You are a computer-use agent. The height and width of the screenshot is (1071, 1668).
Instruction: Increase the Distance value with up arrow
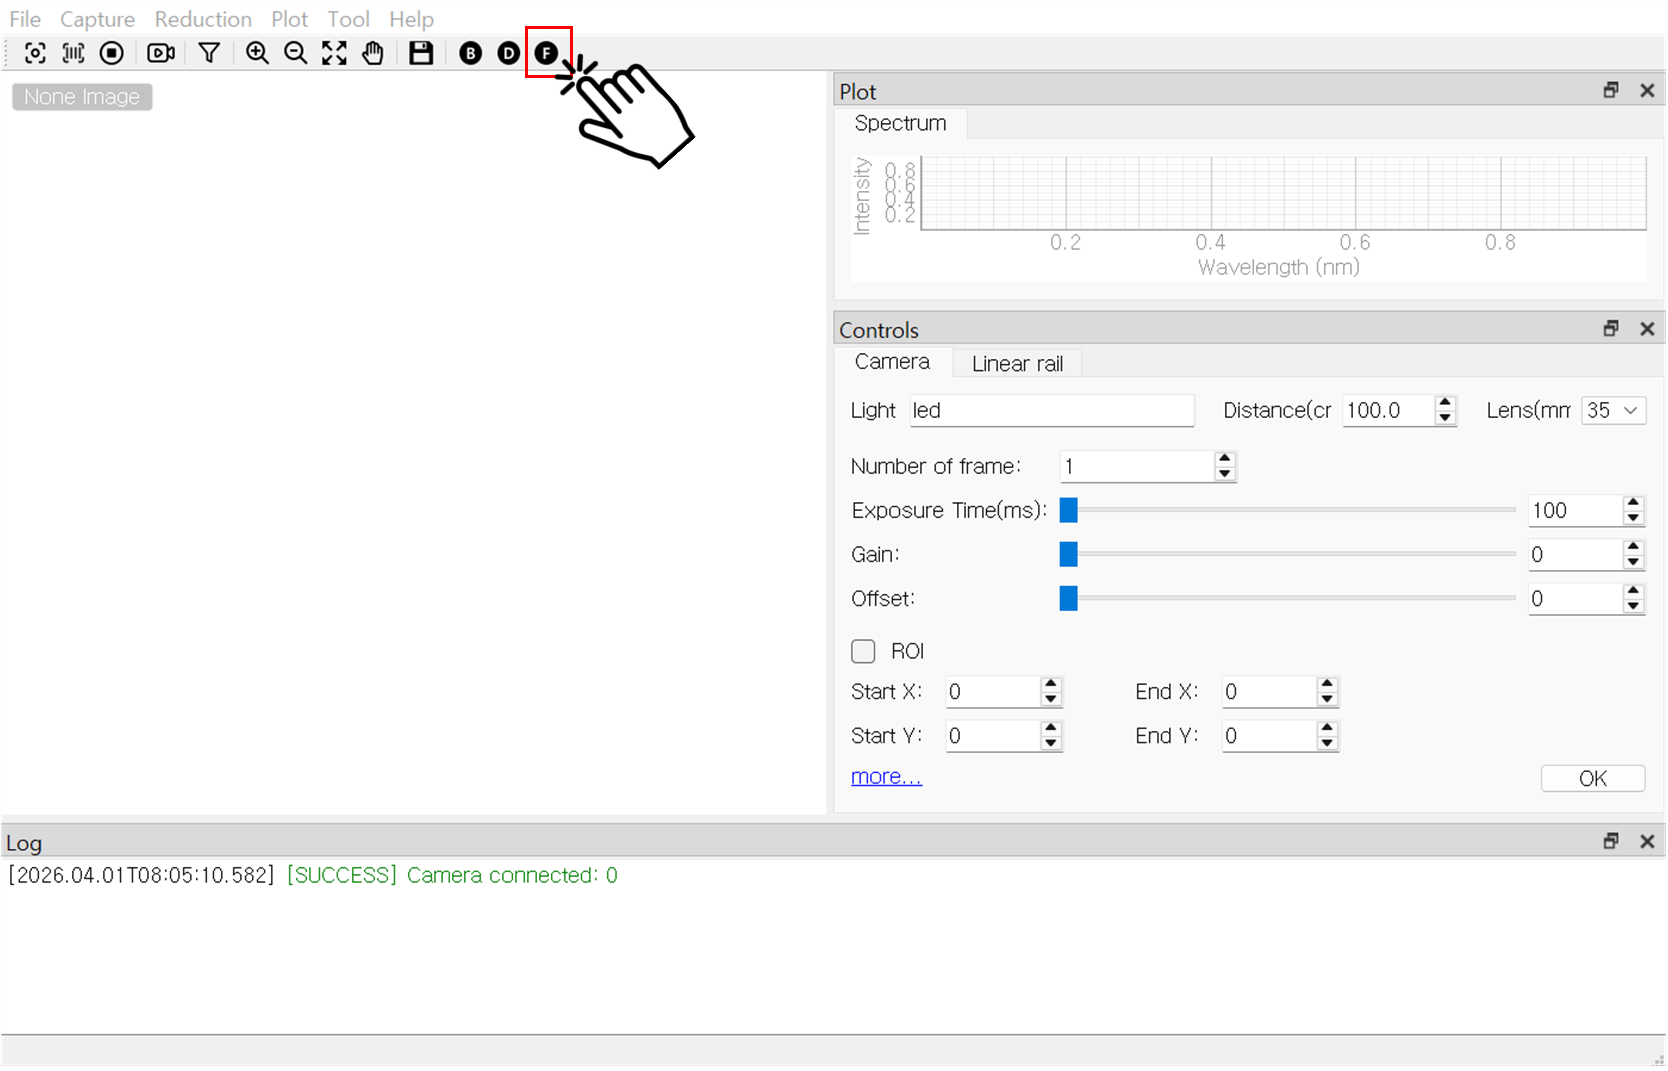tap(1444, 403)
